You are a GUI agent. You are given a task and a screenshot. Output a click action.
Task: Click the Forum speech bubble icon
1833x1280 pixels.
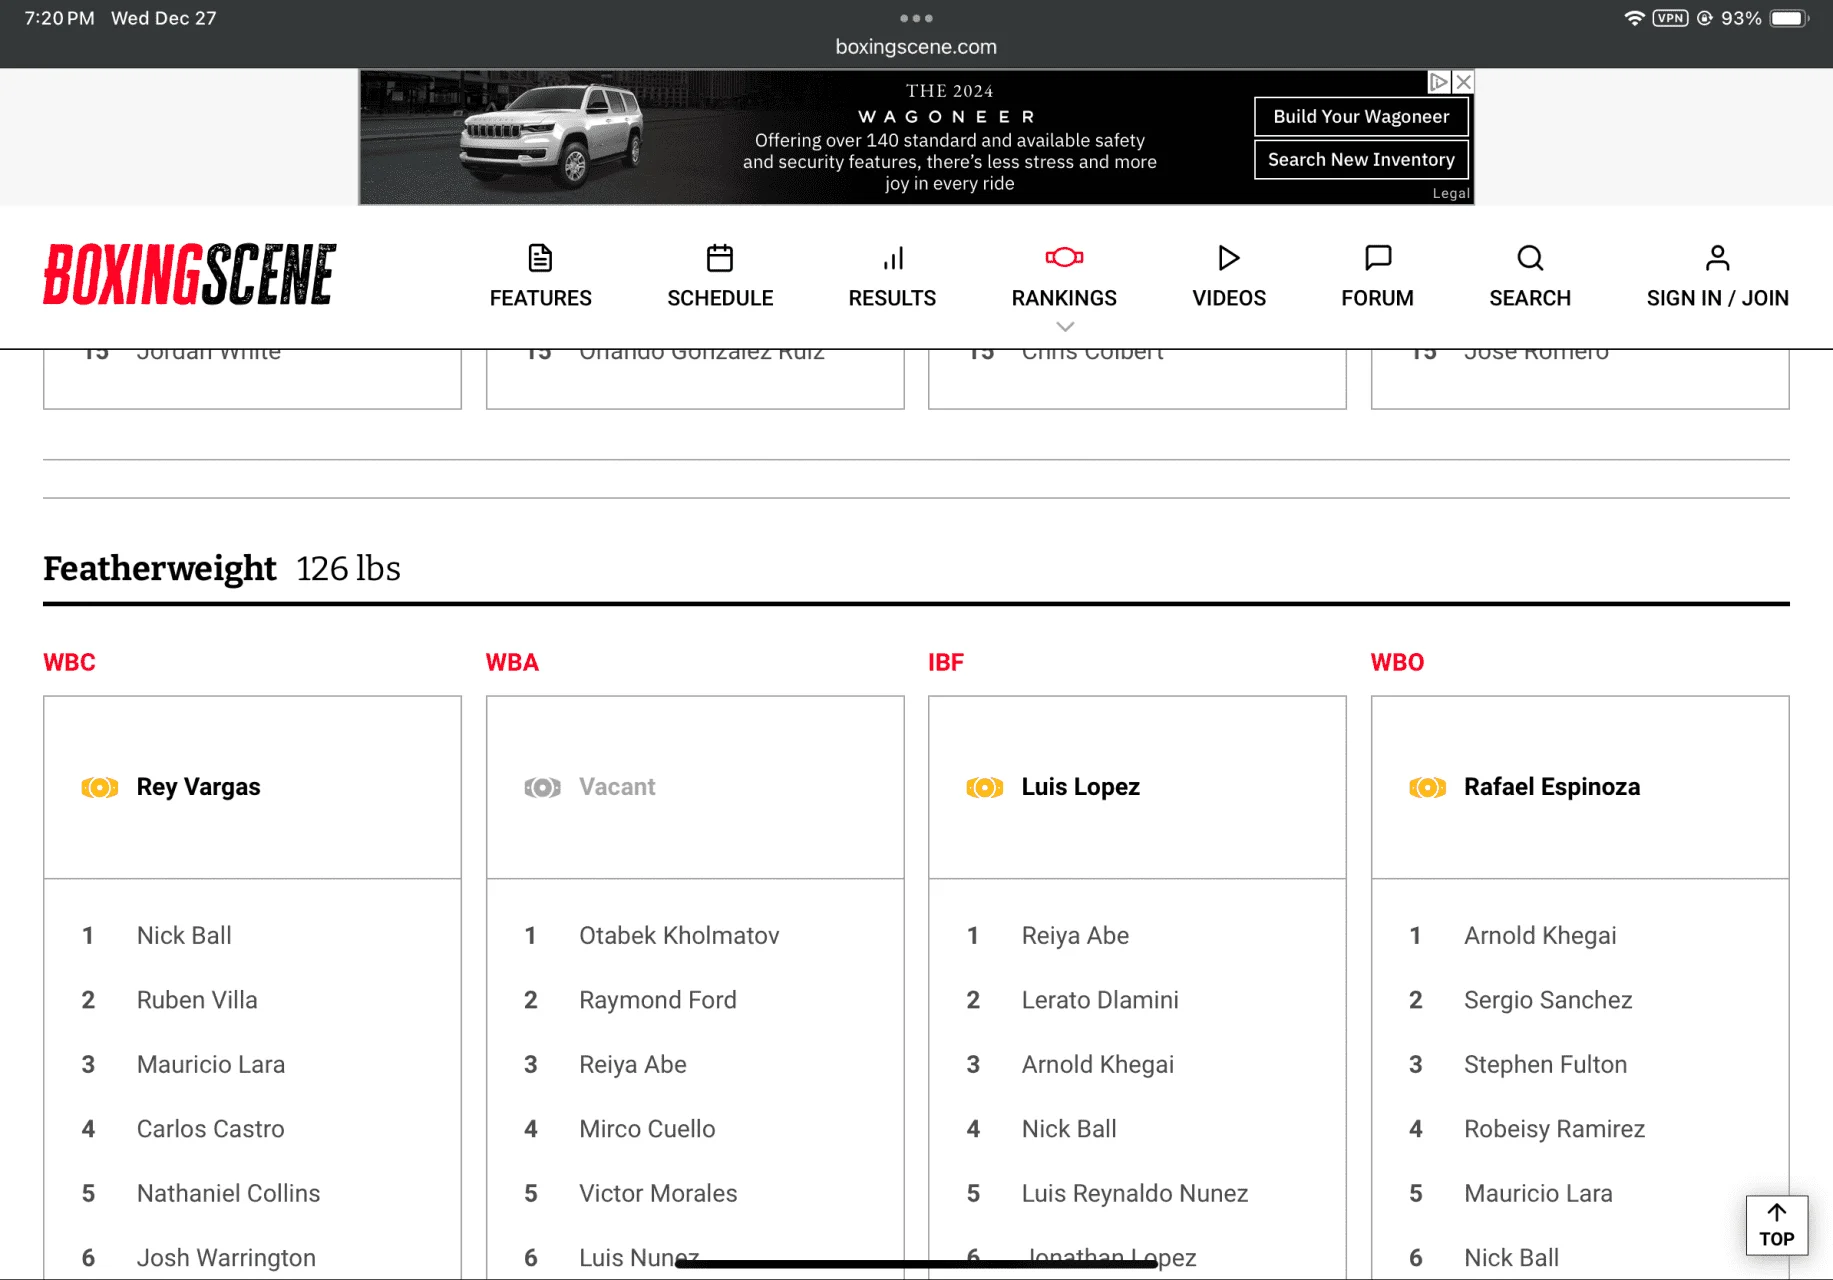[x=1378, y=258]
